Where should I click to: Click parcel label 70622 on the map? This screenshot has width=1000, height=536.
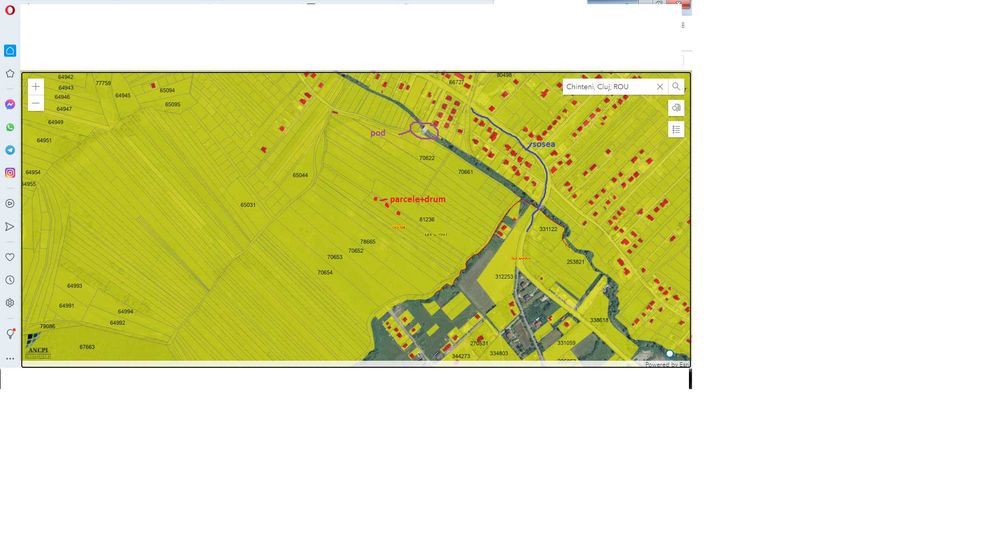pyautogui.click(x=427, y=158)
